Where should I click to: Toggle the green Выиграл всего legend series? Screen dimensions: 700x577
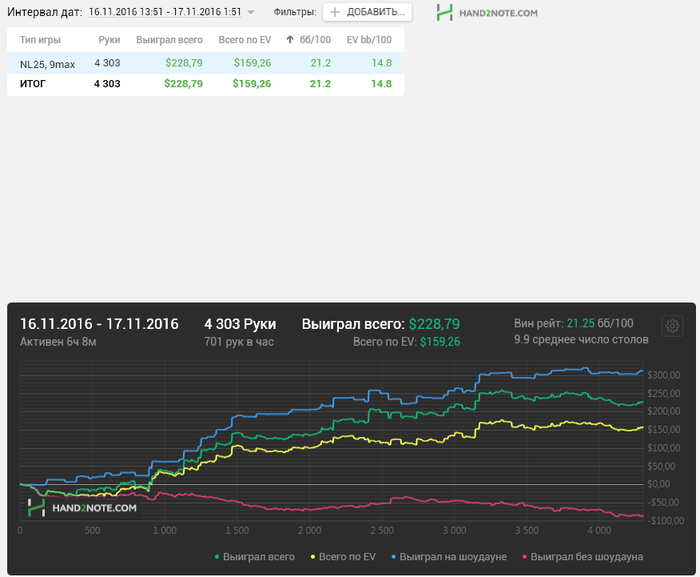(x=255, y=556)
